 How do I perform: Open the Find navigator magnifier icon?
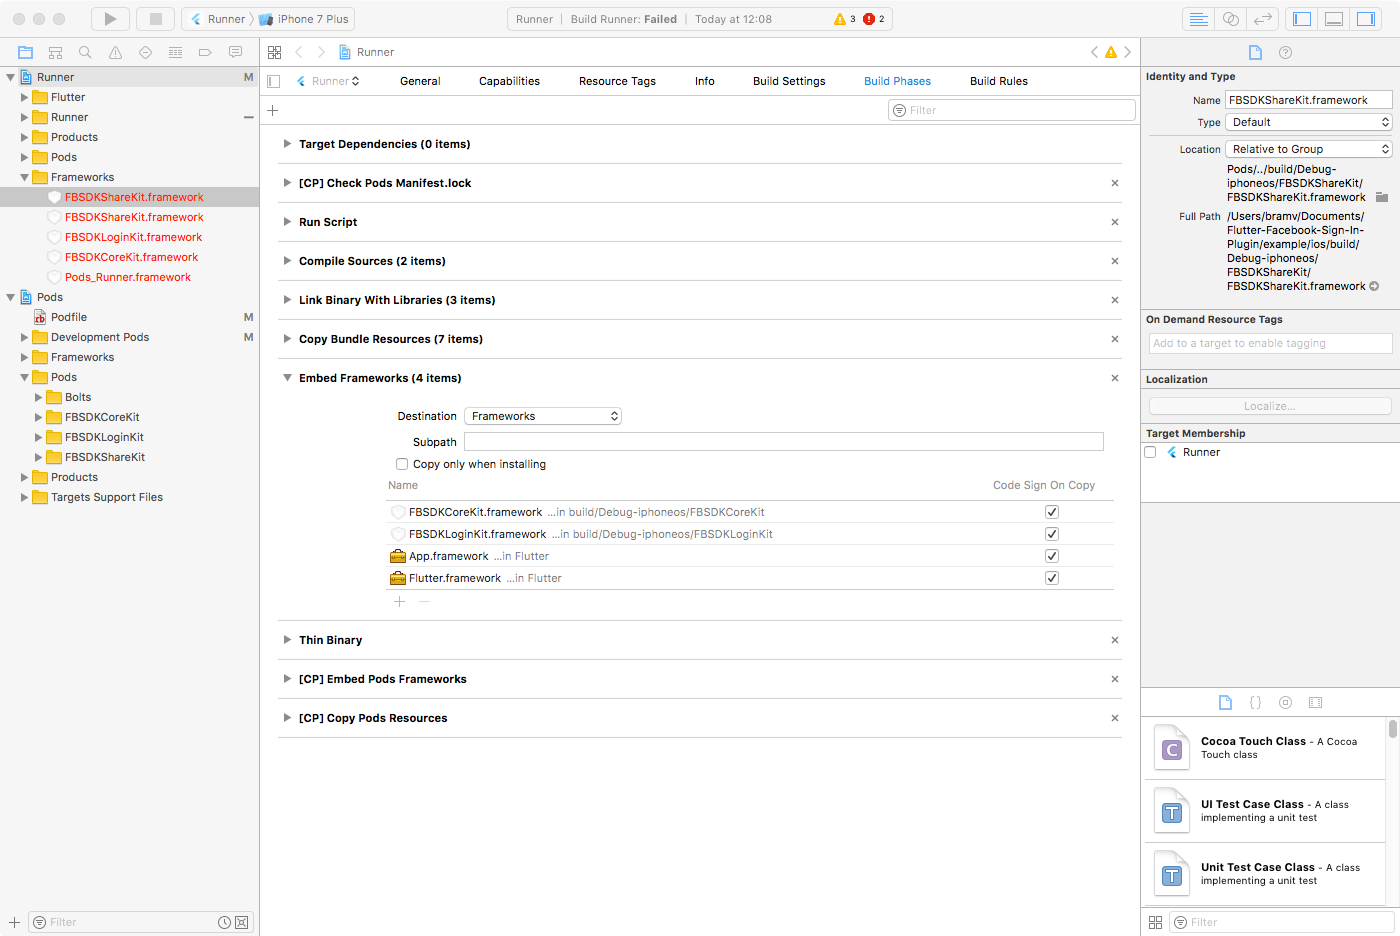pyautogui.click(x=85, y=52)
